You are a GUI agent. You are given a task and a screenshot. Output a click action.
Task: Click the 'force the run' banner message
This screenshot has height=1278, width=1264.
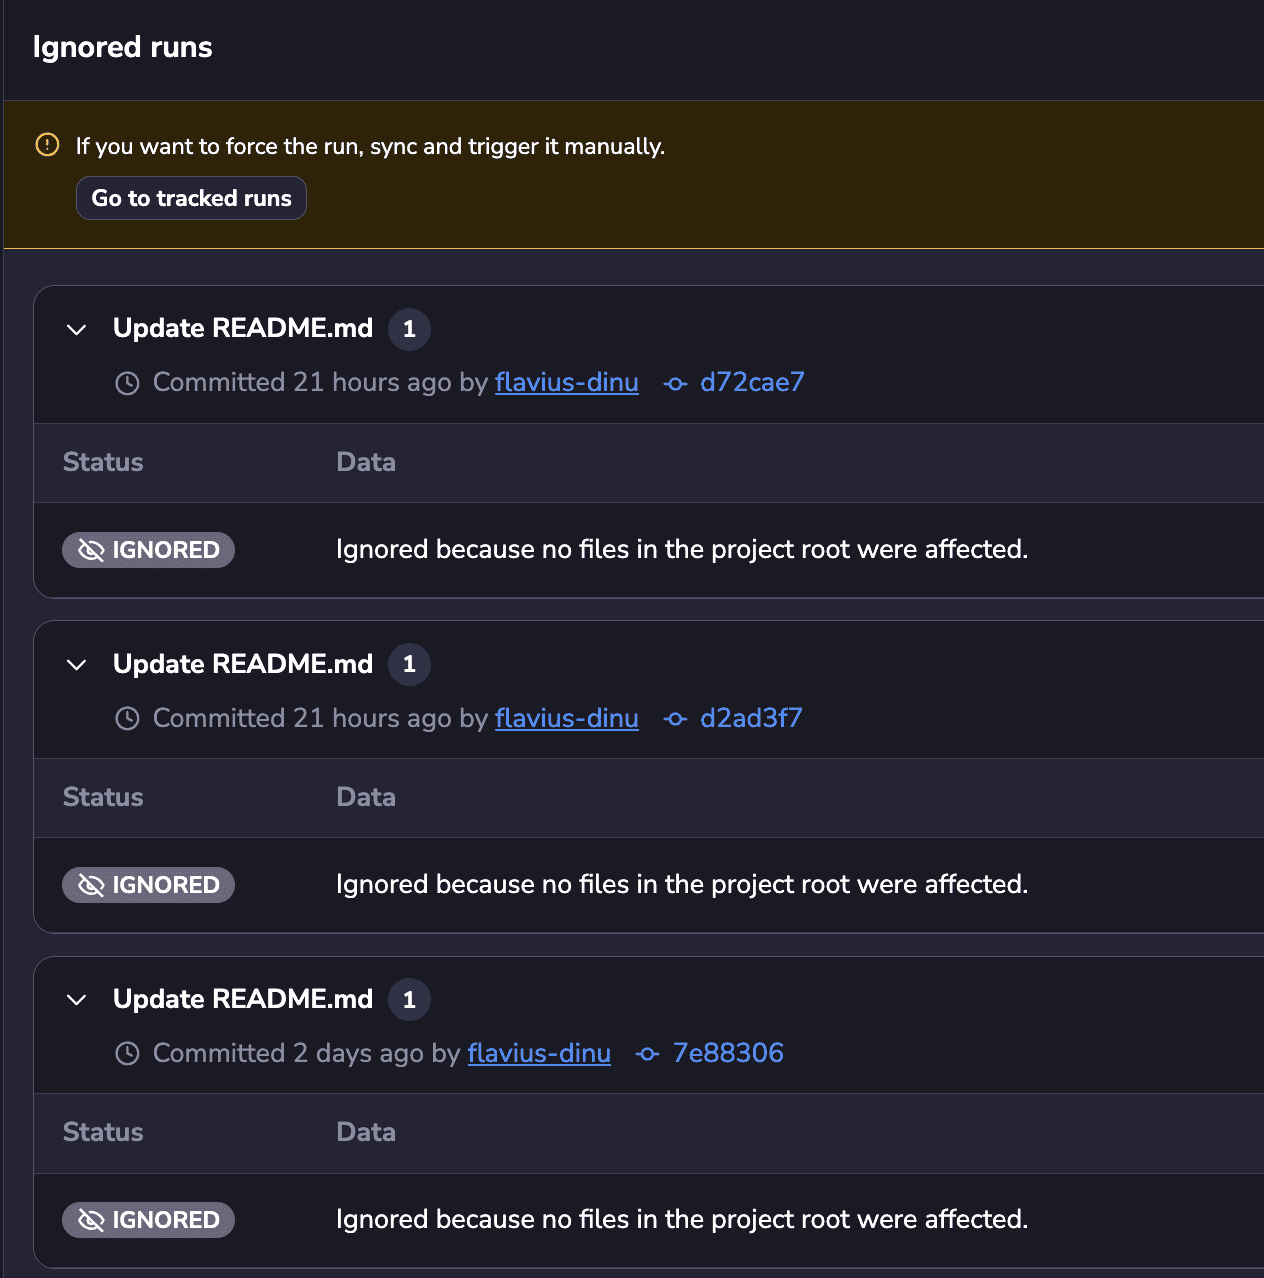pos(370,146)
